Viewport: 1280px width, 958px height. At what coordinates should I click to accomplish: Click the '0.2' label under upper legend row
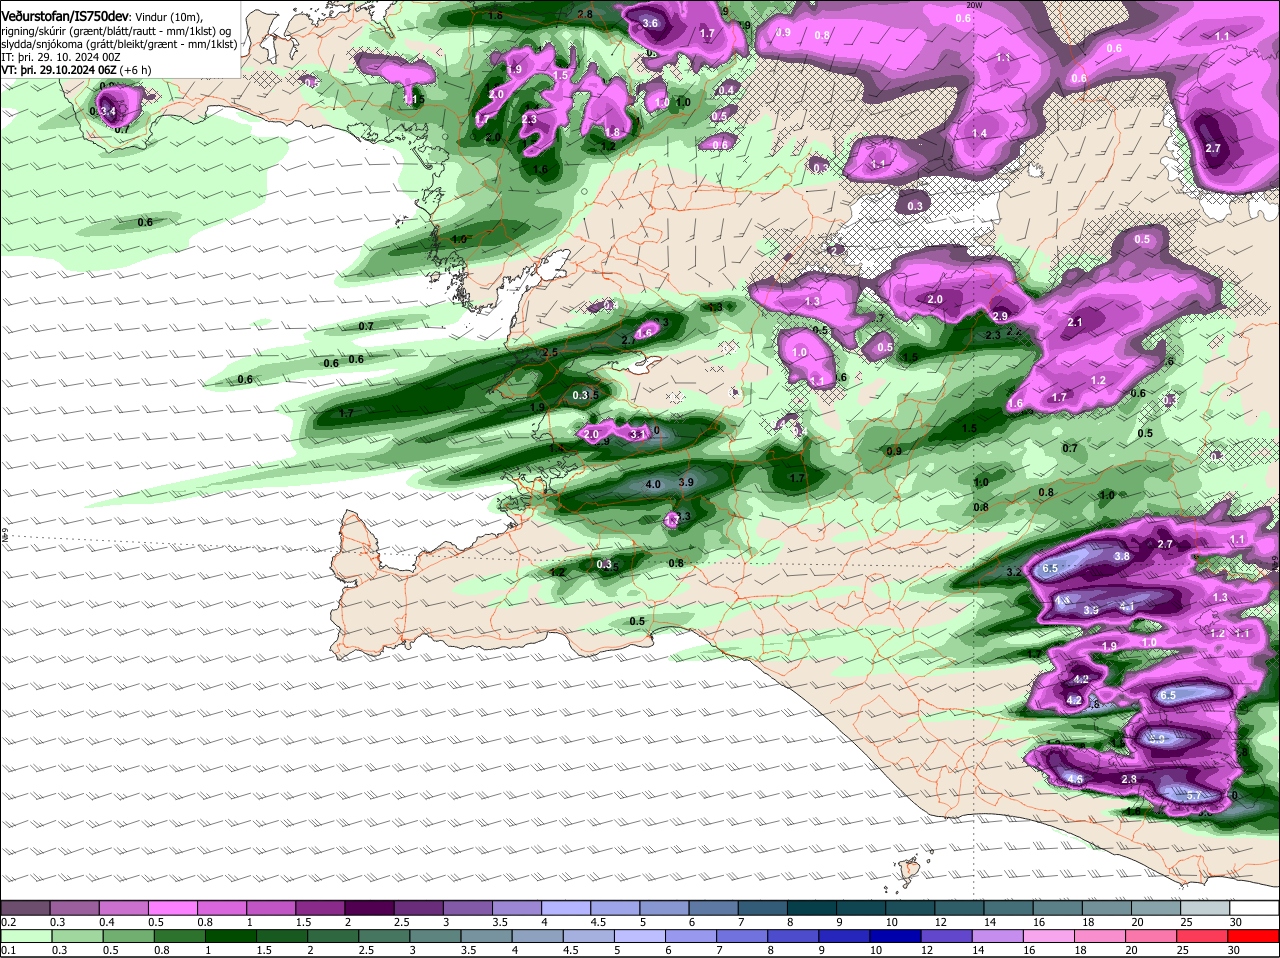(9, 922)
